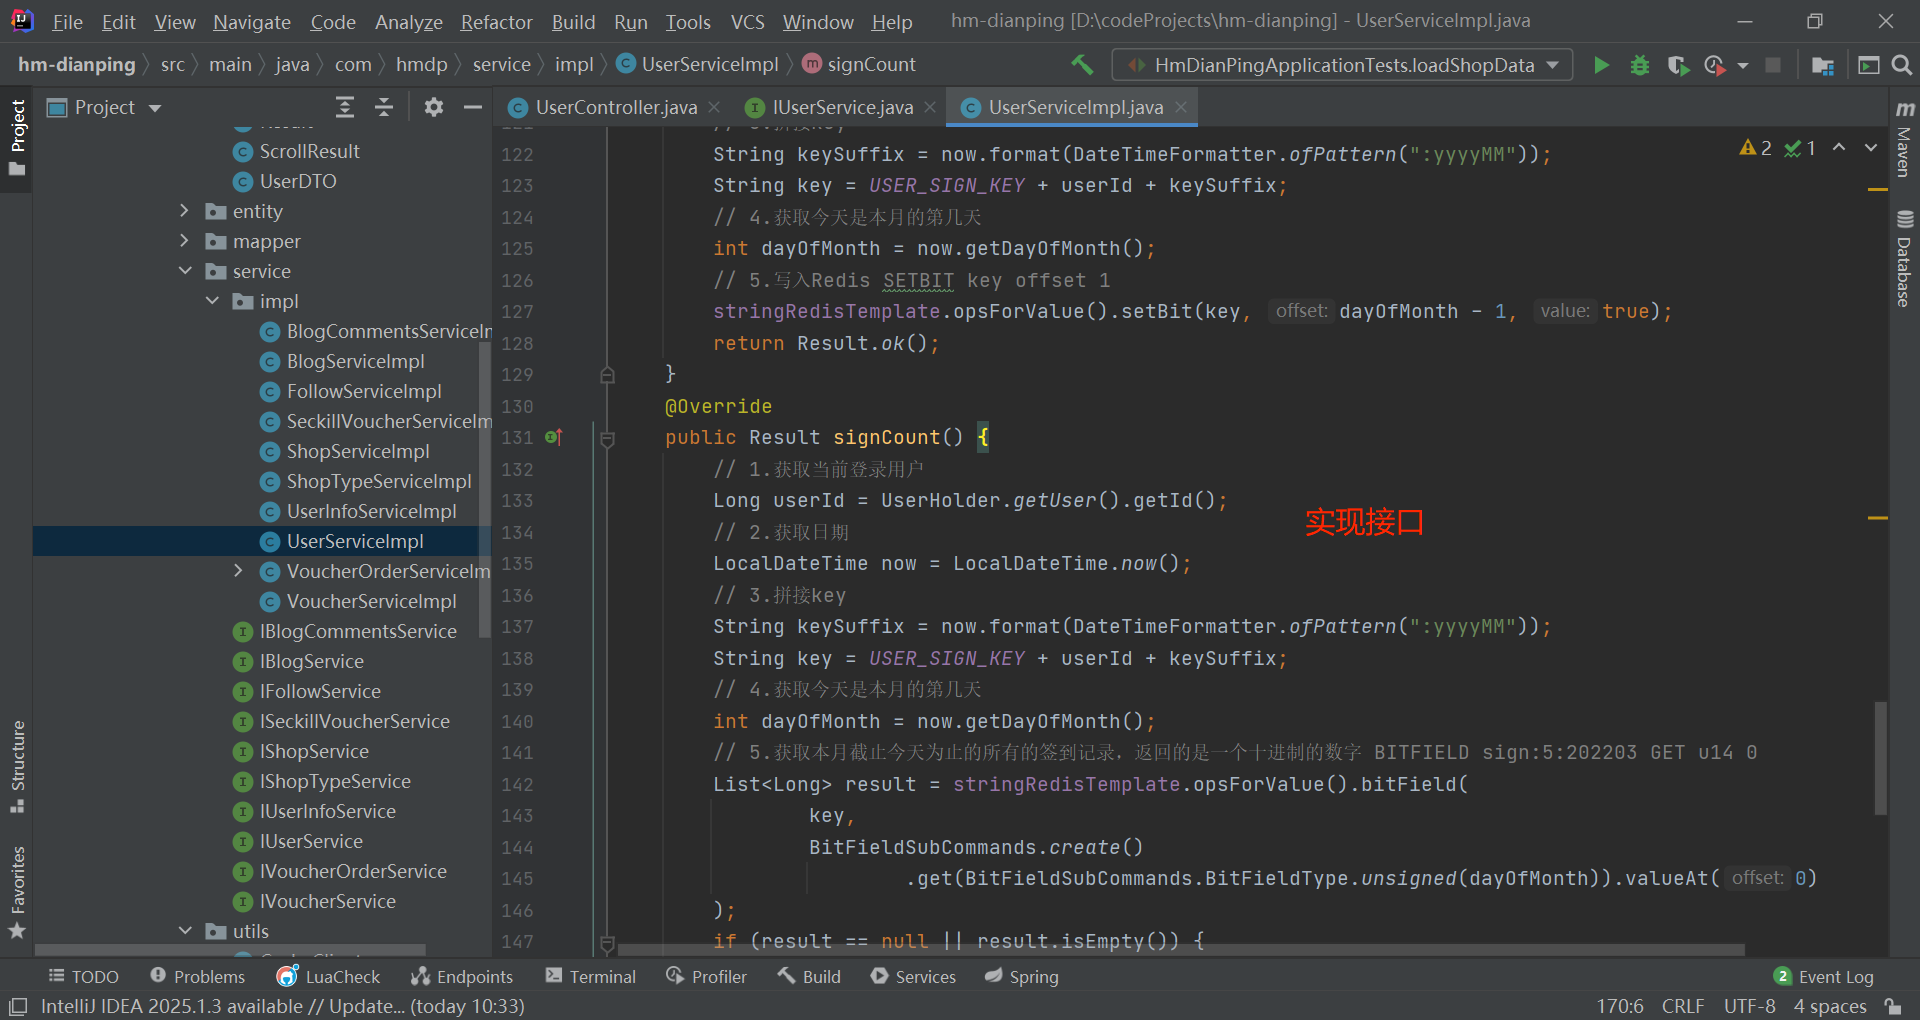This screenshot has height=1020, width=1921.
Task: Open the Problems tool window
Action: [197, 976]
